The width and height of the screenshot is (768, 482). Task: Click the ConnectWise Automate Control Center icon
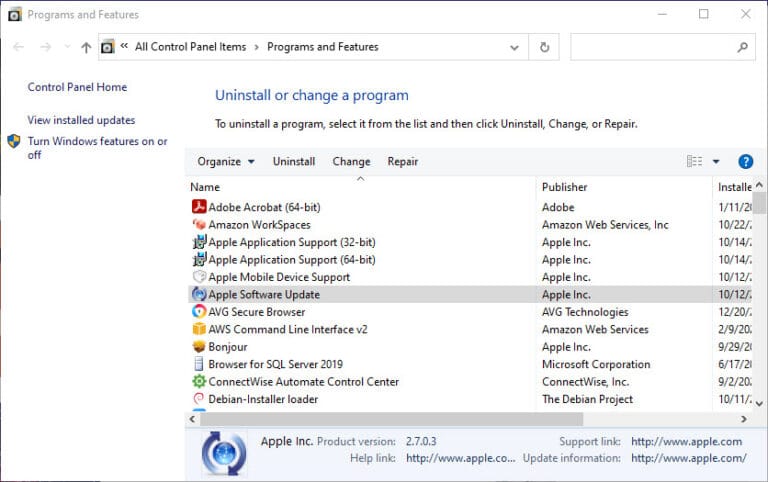click(x=199, y=381)
